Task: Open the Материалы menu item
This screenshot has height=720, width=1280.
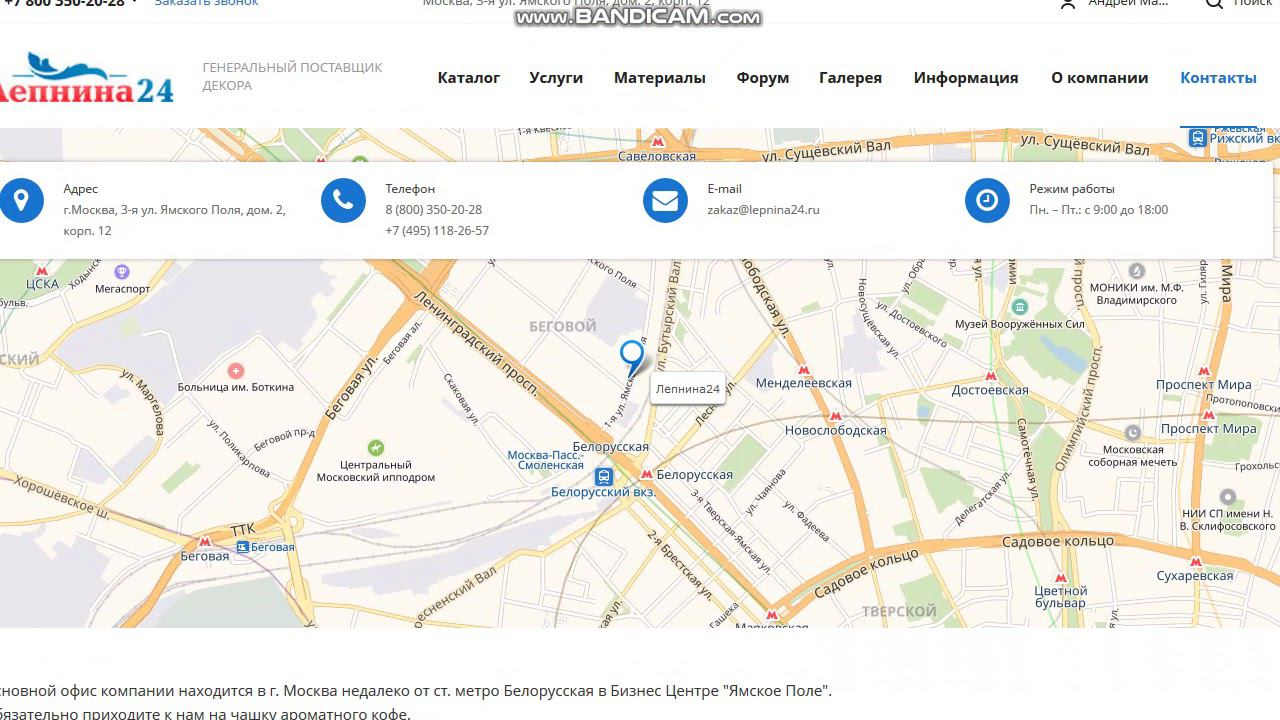Action: point(660,78)
